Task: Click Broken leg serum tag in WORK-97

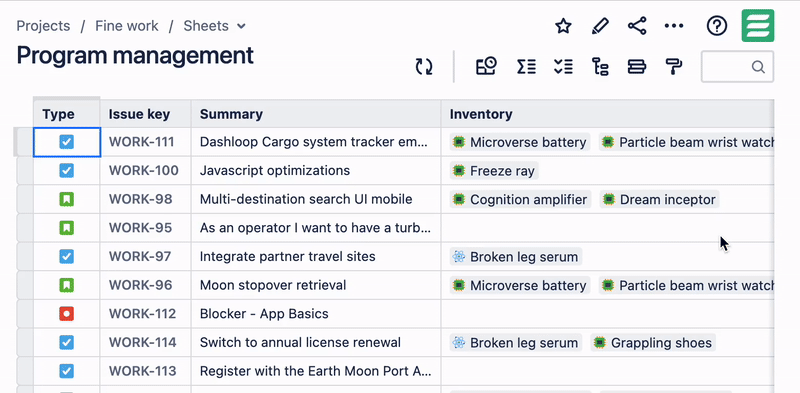Action: click(516, 256)
